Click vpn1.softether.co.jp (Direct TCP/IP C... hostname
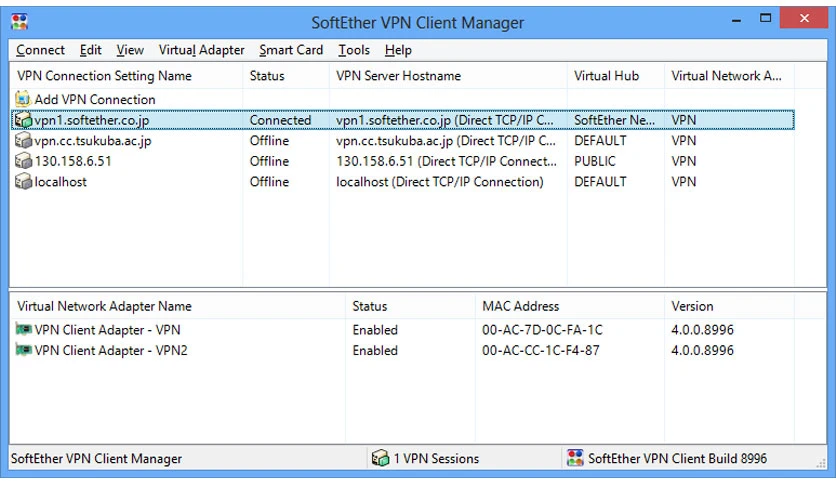The image size is (836, 484). 445,120
